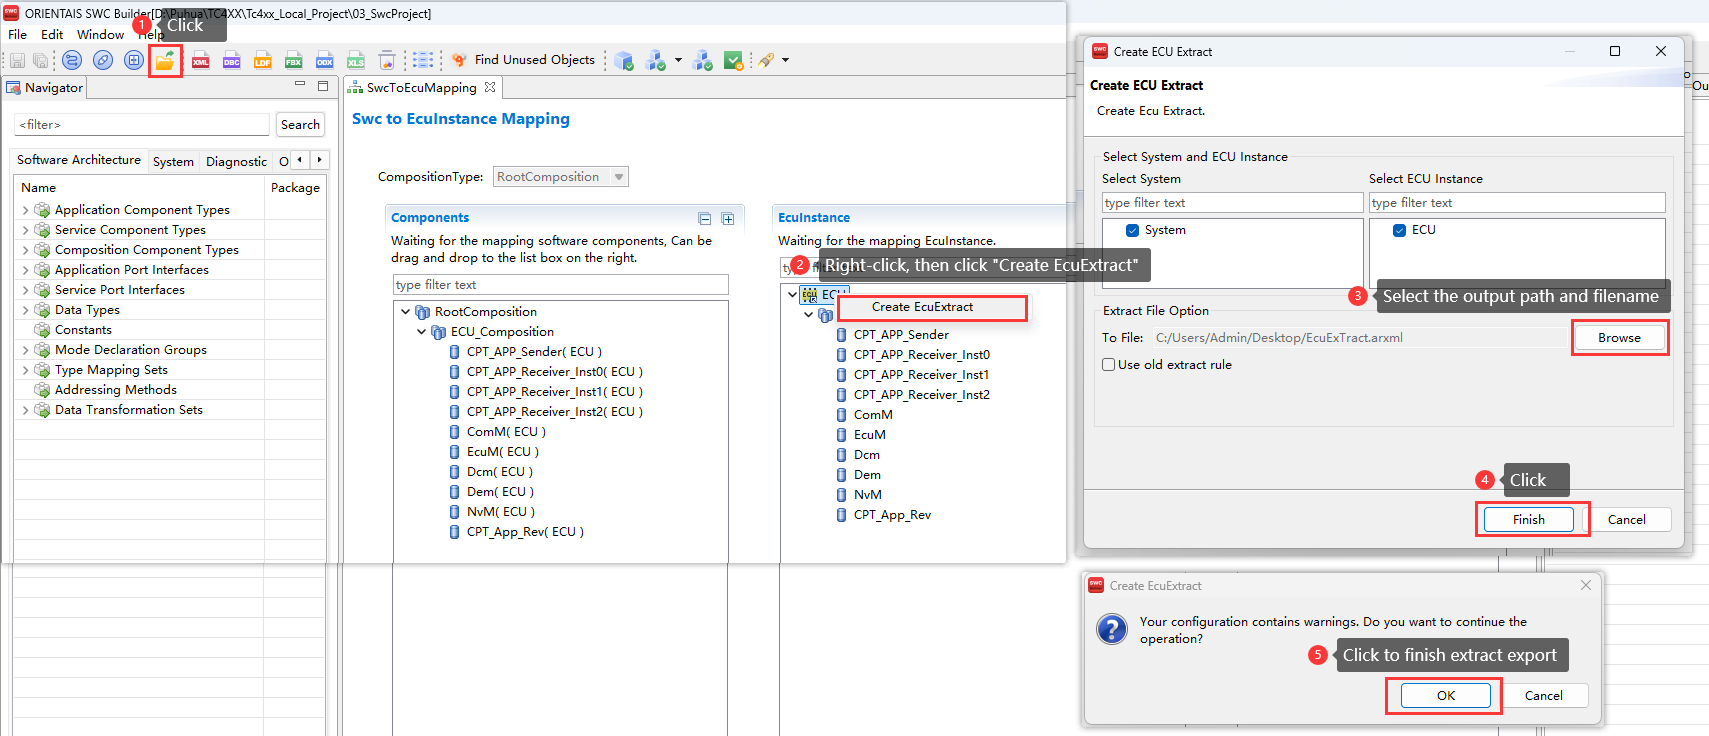Click Browse to choose output file
Image resolution: width=1709 pixels, height=736 pixels.
1618,338
